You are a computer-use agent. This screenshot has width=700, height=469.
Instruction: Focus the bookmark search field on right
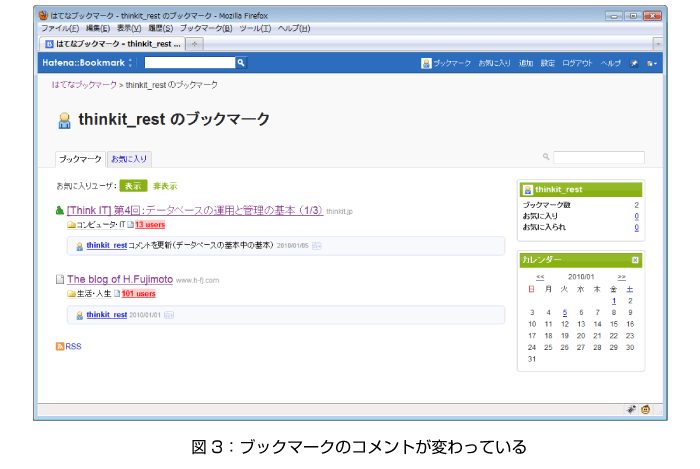click(599, 157)
